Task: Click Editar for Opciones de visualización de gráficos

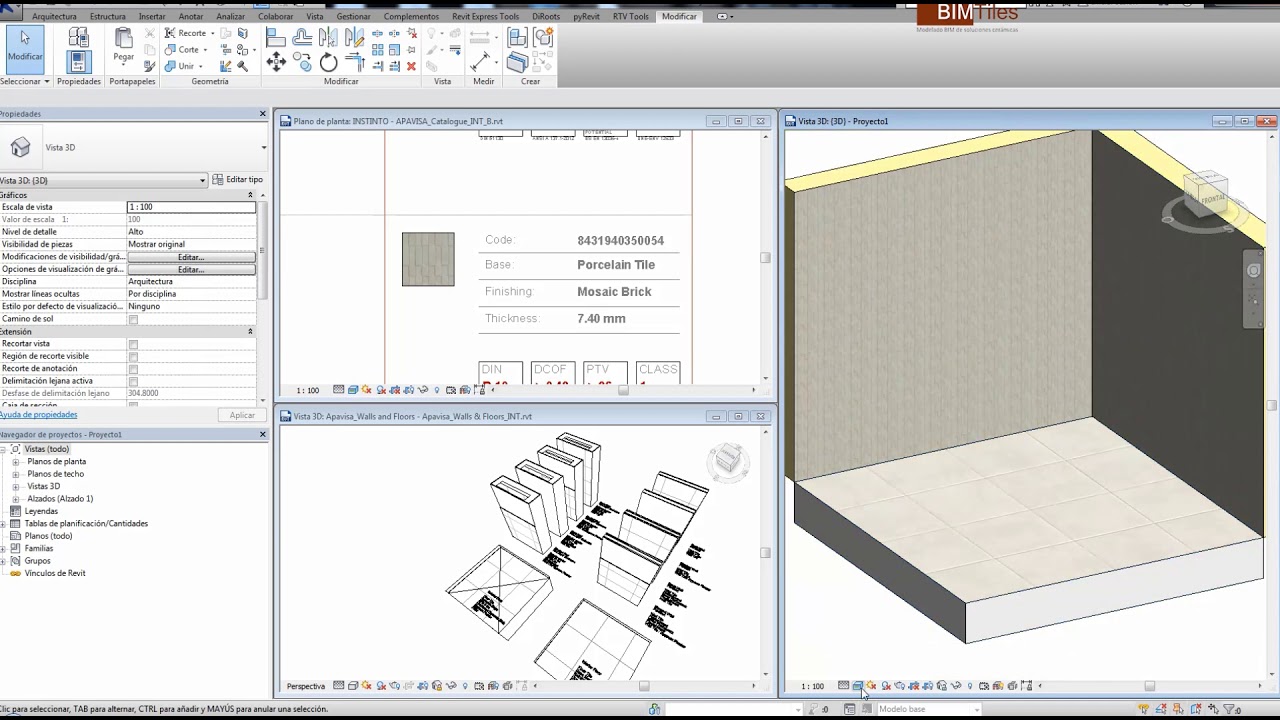Action: tap(191, 270)
